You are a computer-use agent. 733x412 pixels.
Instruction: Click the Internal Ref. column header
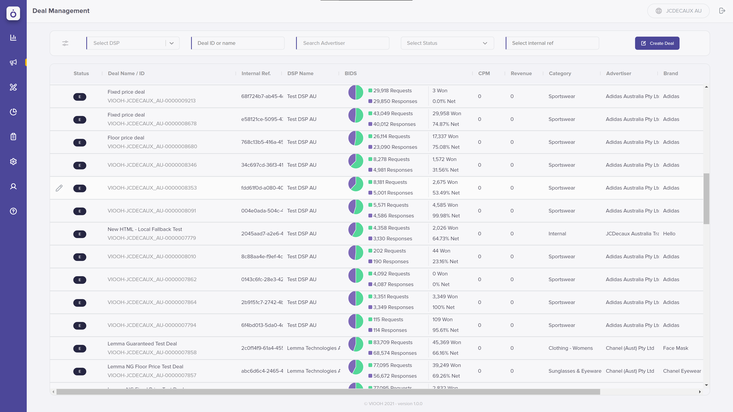coord(256,73)
